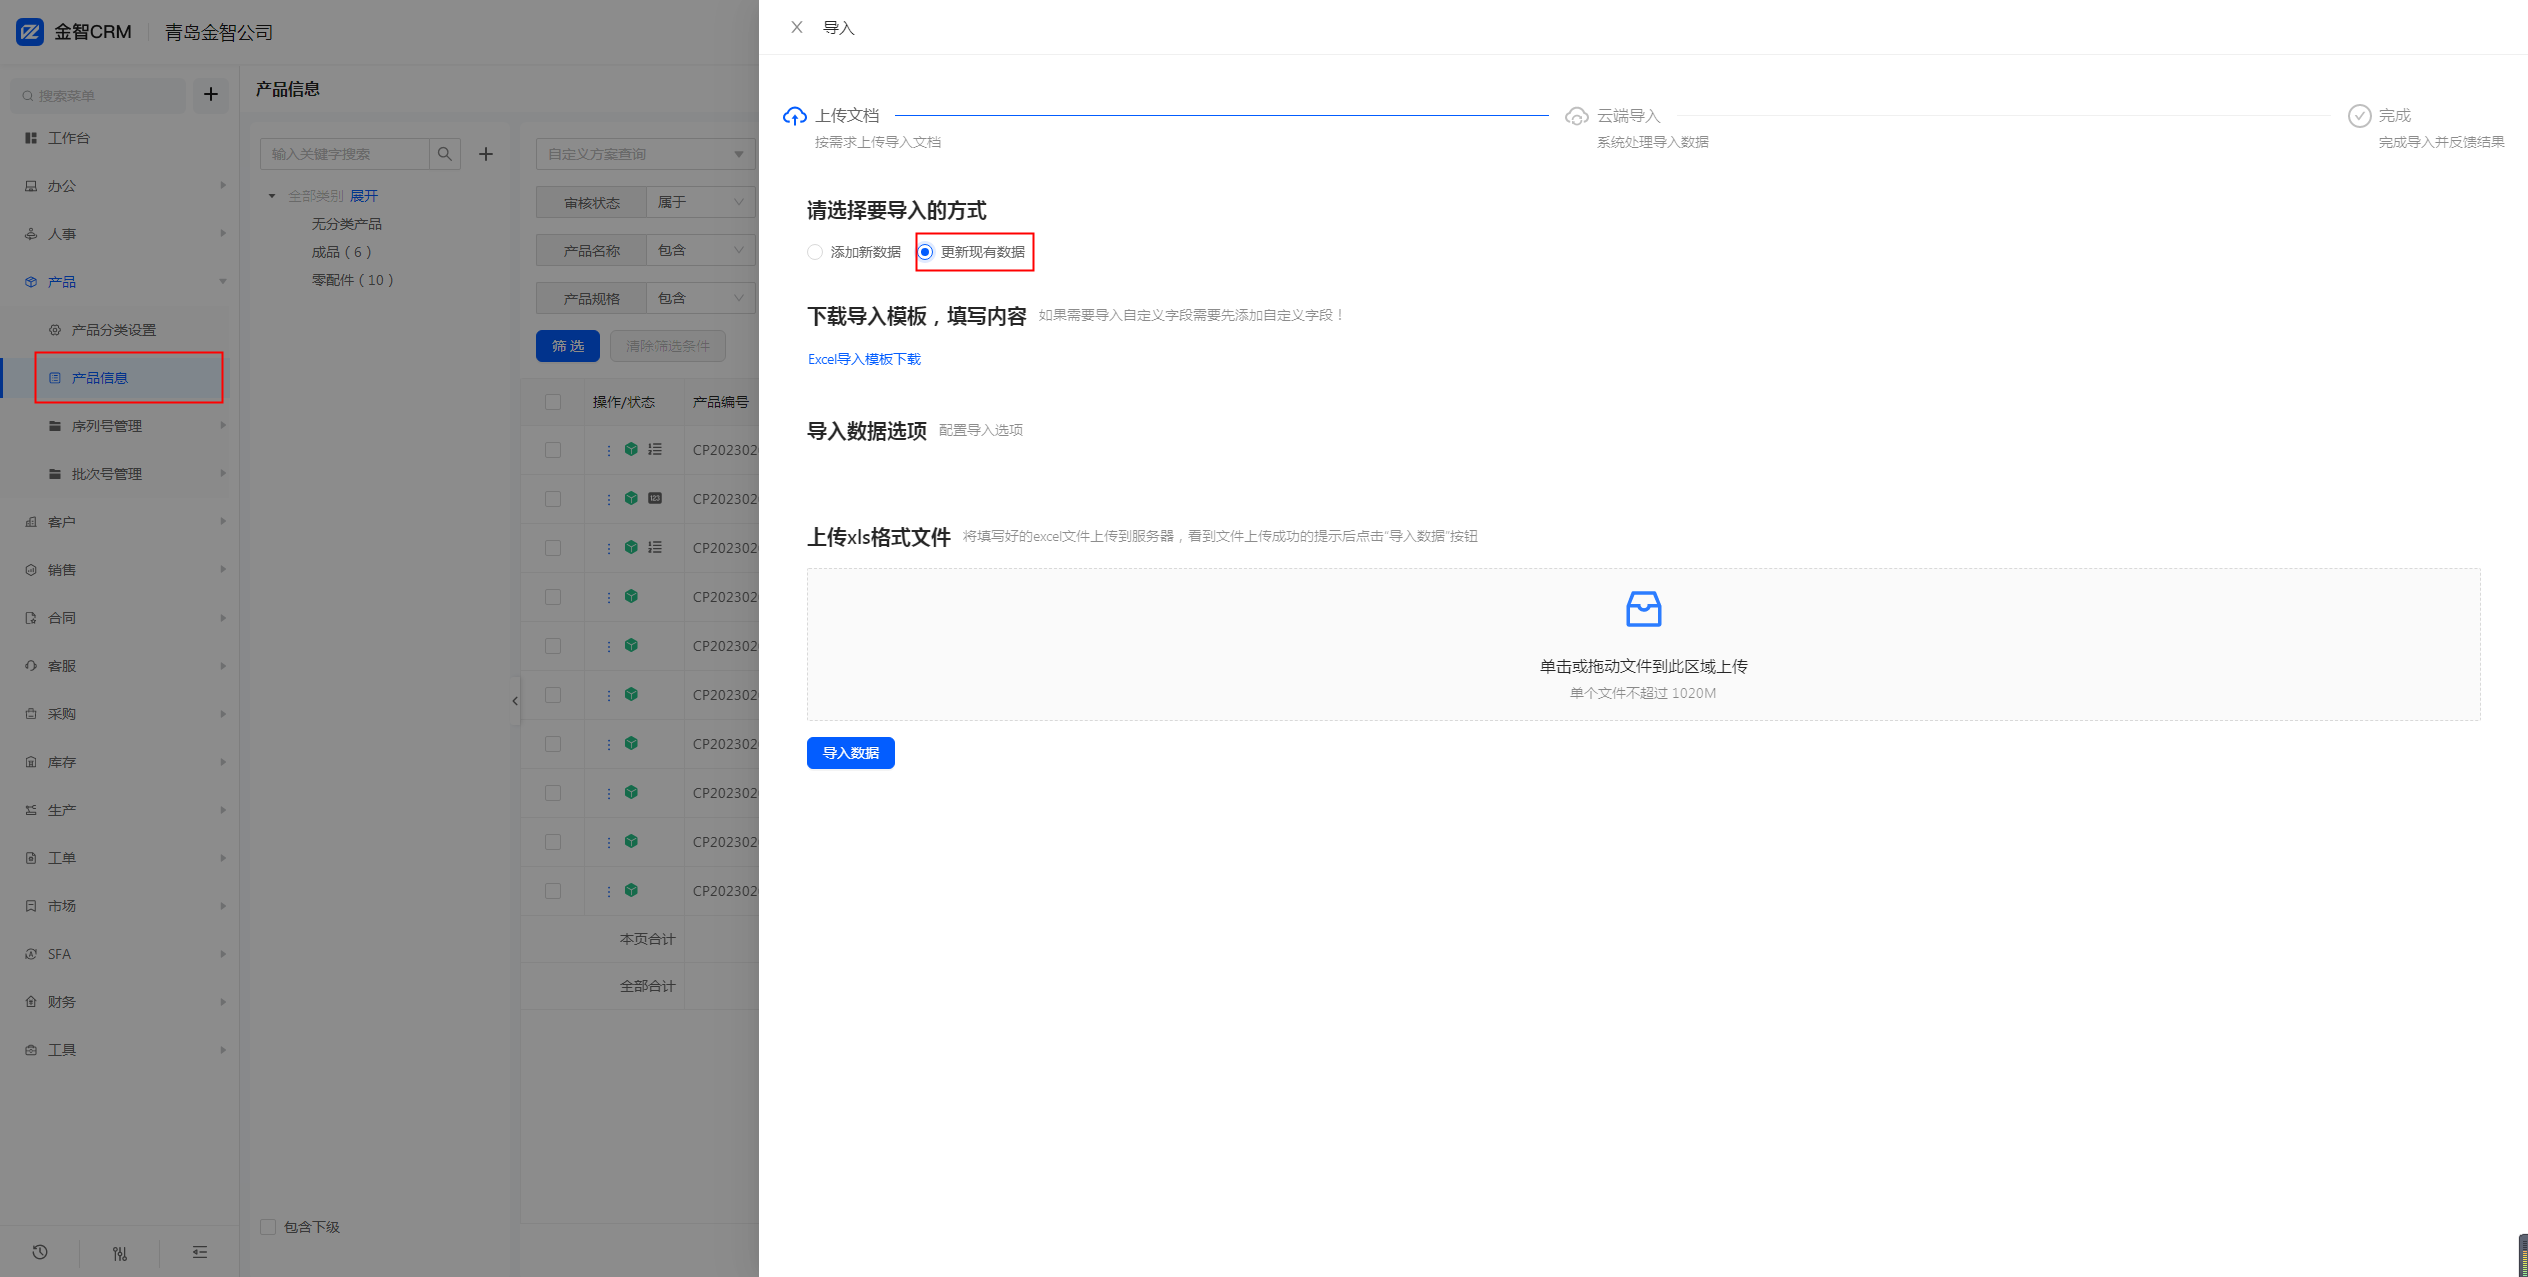
Task: Click the 上传文档 cloud step icon
Action: click(x=794, y=116)
